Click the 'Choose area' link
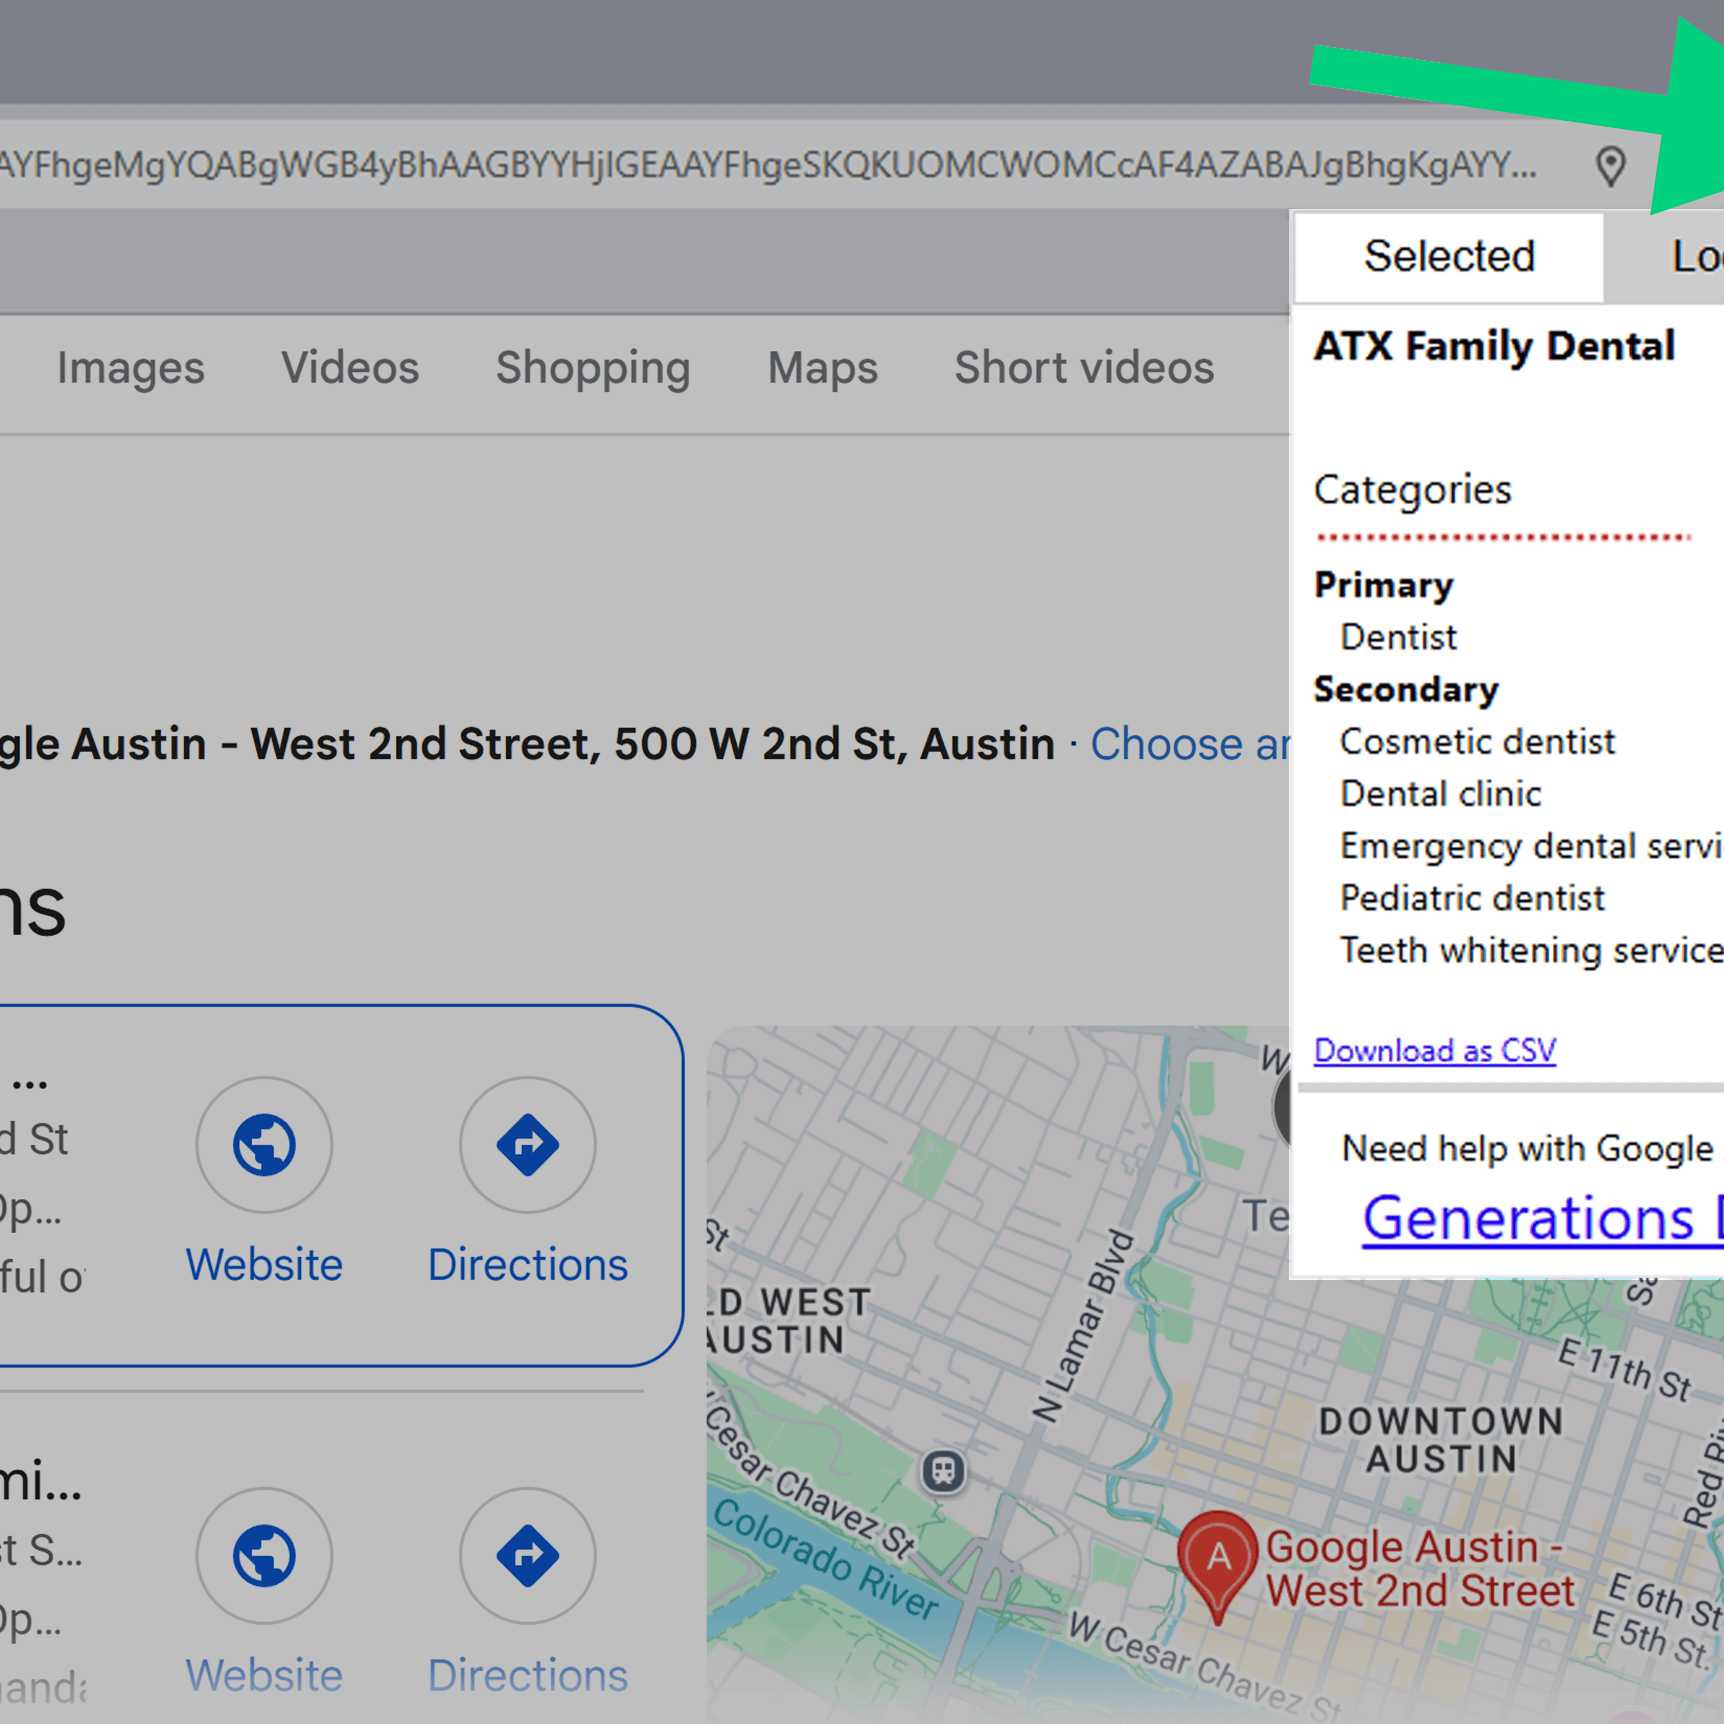Viewport: 1724px width, 1724px height. click(1190, 744)
